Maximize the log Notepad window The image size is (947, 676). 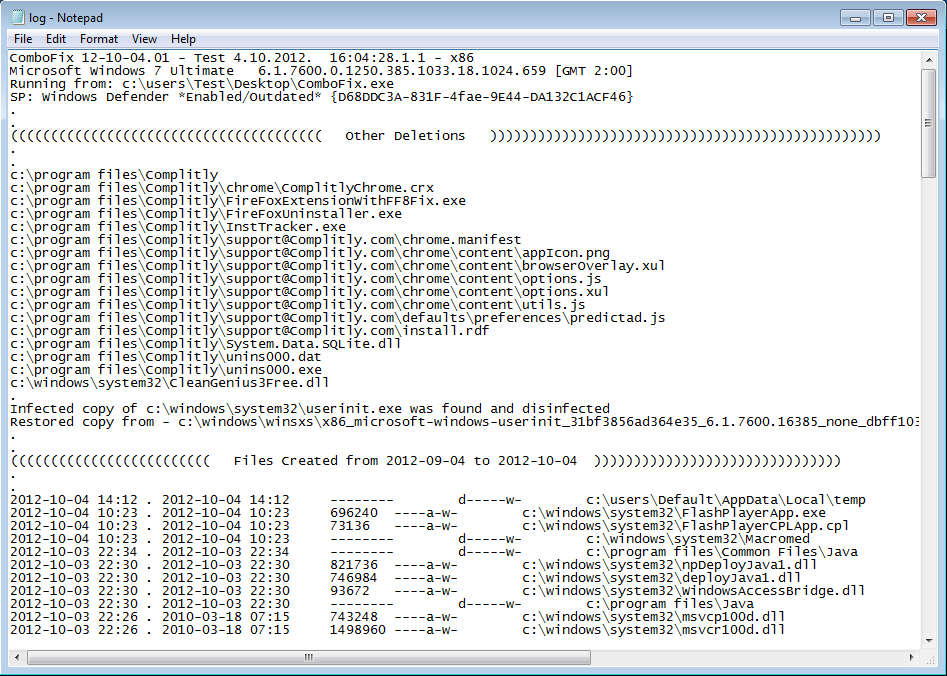(888, 18)
